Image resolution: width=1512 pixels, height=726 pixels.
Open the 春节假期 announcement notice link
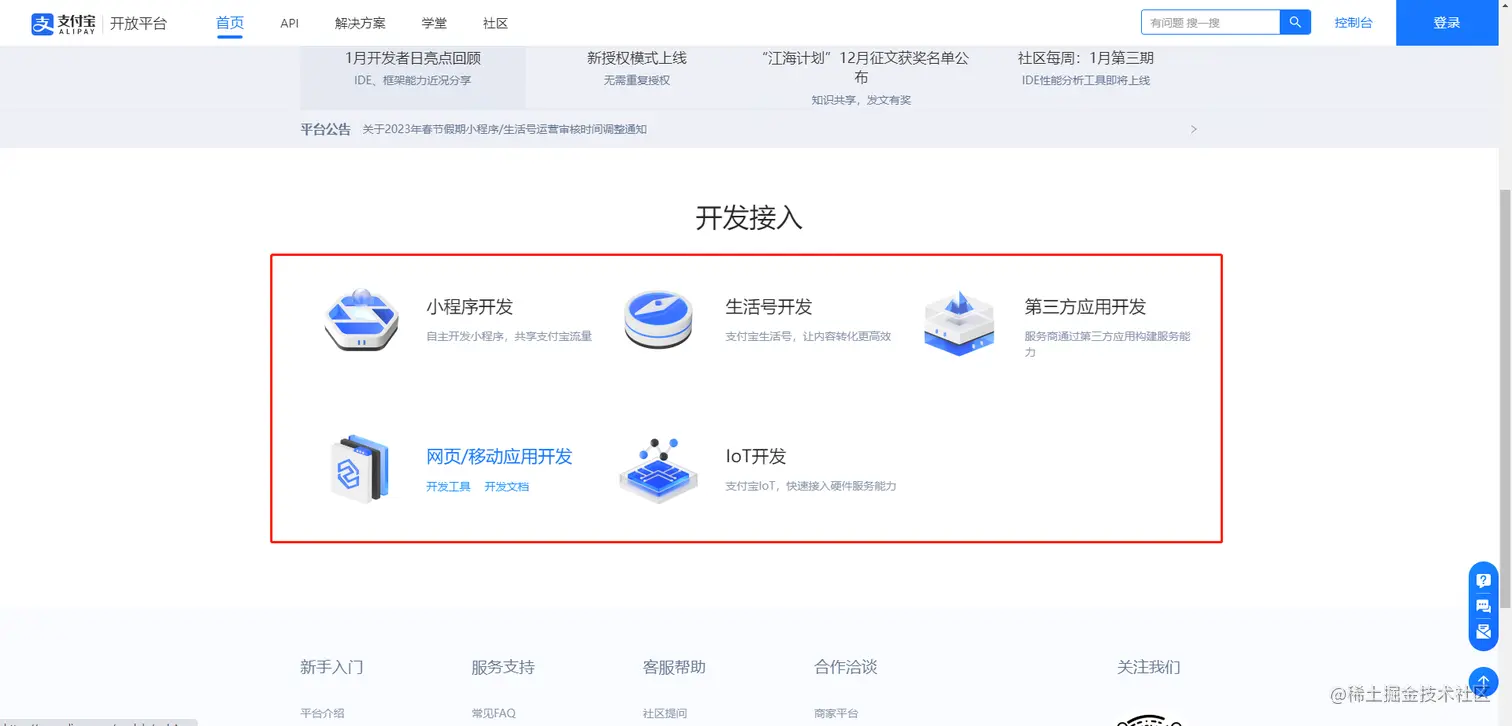(x=504, y=129)
